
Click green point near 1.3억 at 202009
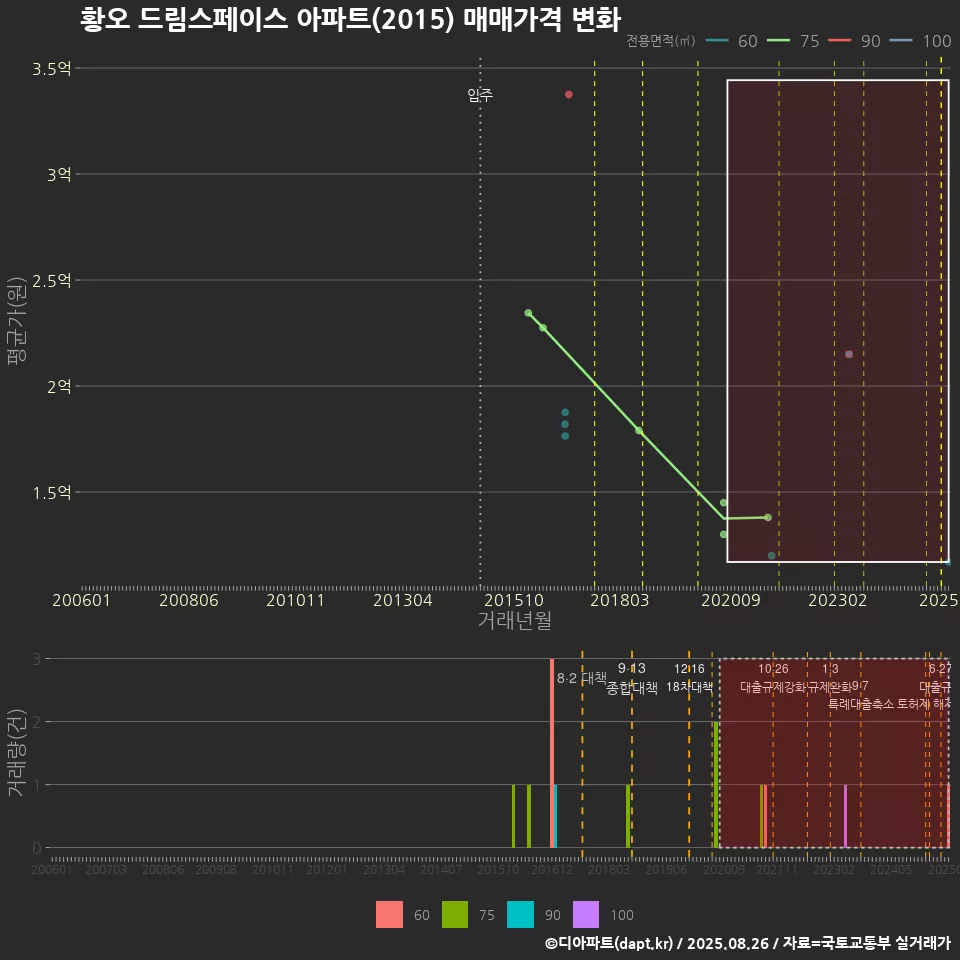click(723, 534)
